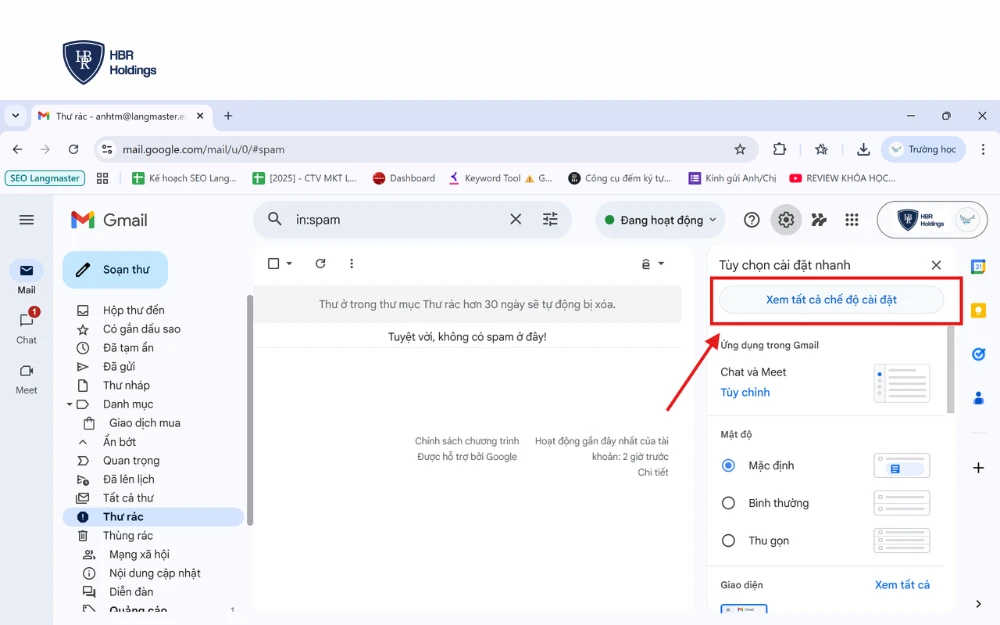Viewport: 1000px width, 625px height.
Task: Open a new browser tab
Action: click(x=228, y=116)
